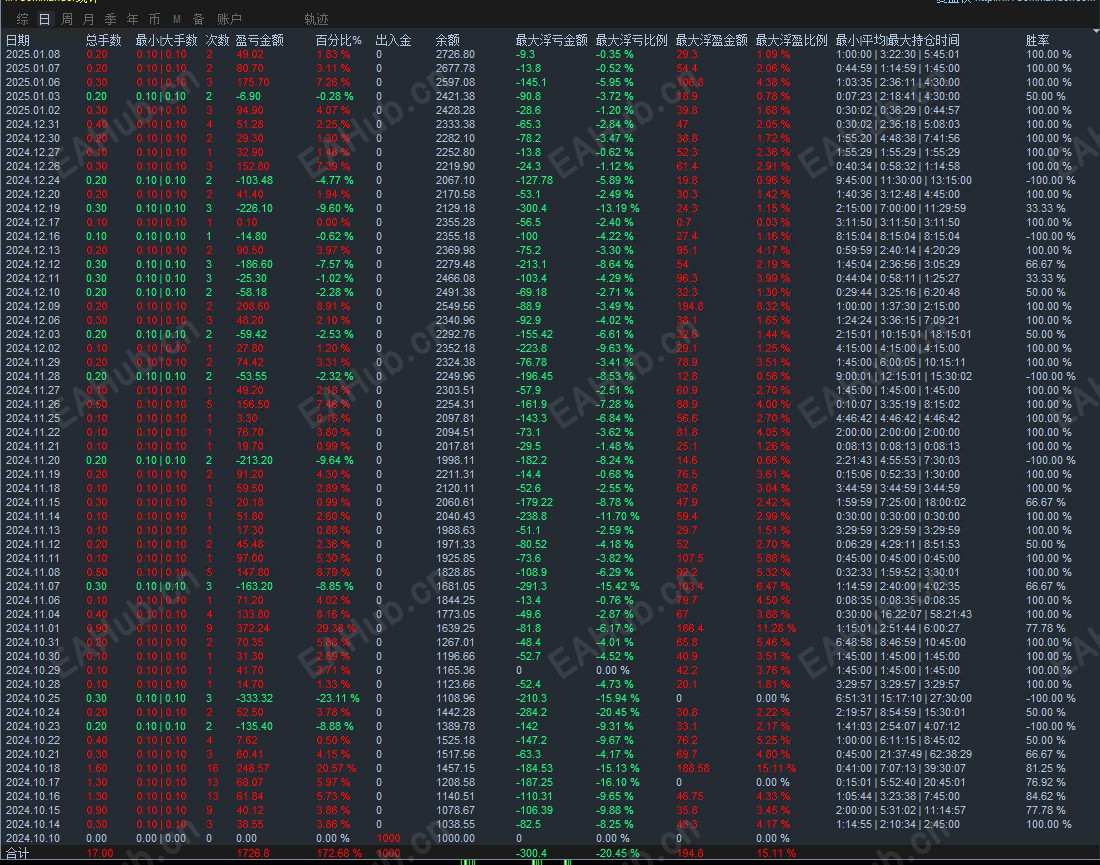
Task: Click balance value 2549.56
Action: point(455,306)
